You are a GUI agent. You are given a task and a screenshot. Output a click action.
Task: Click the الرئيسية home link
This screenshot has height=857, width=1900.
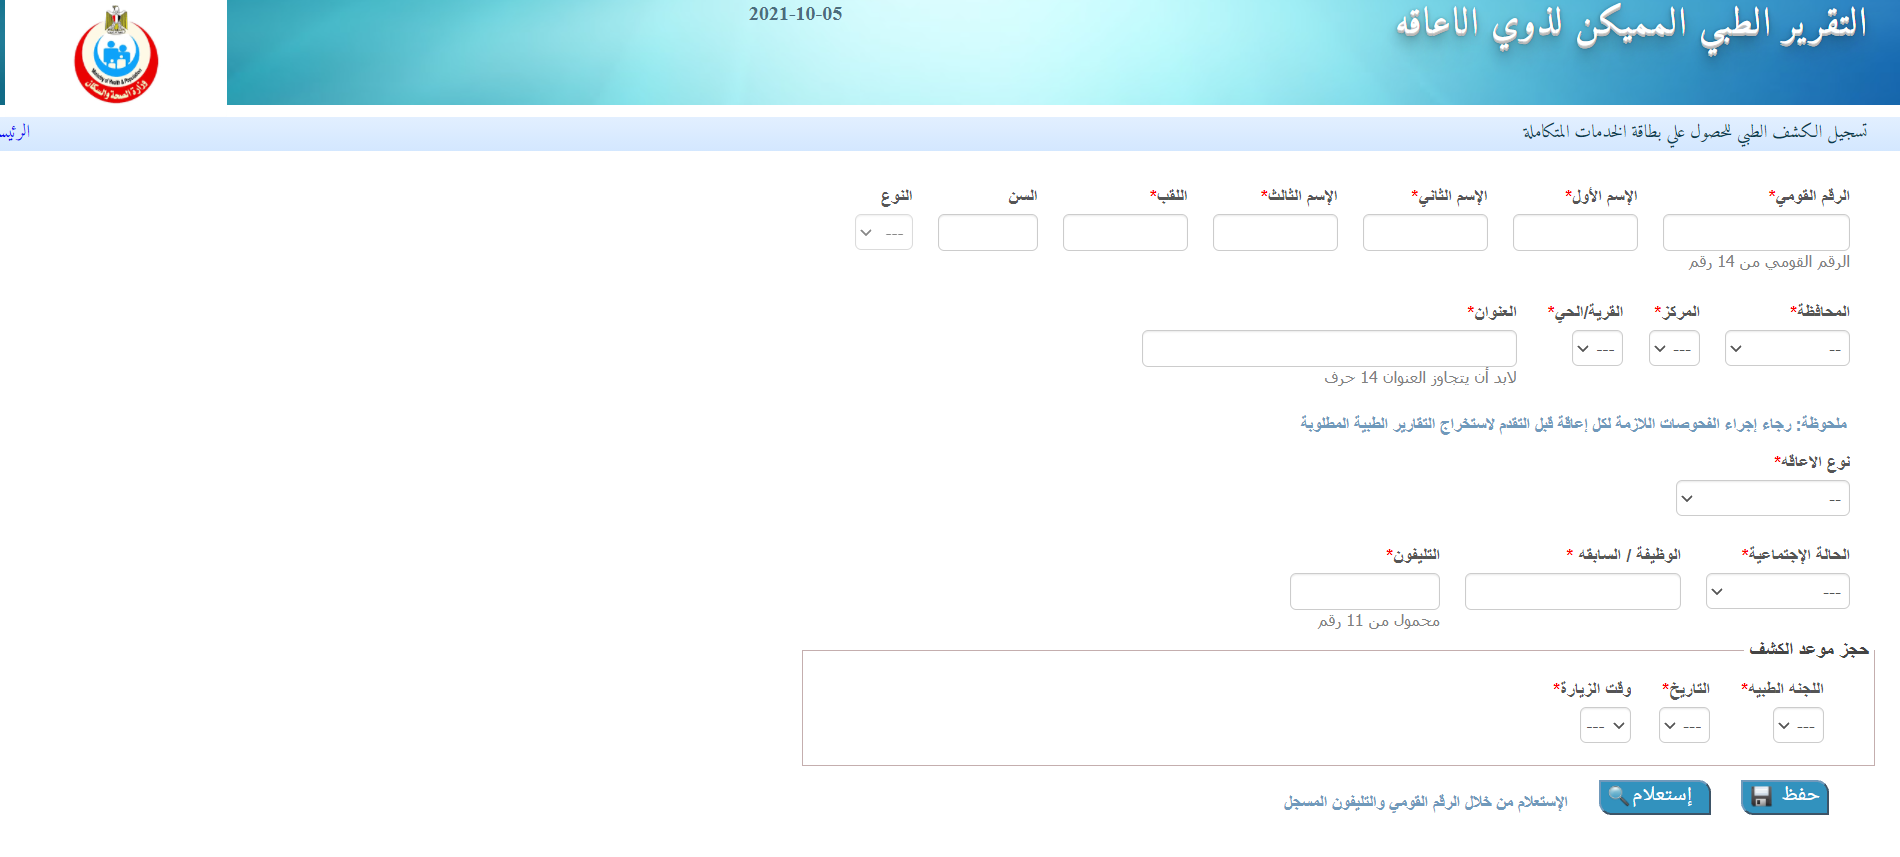click(x=15, y=132)
